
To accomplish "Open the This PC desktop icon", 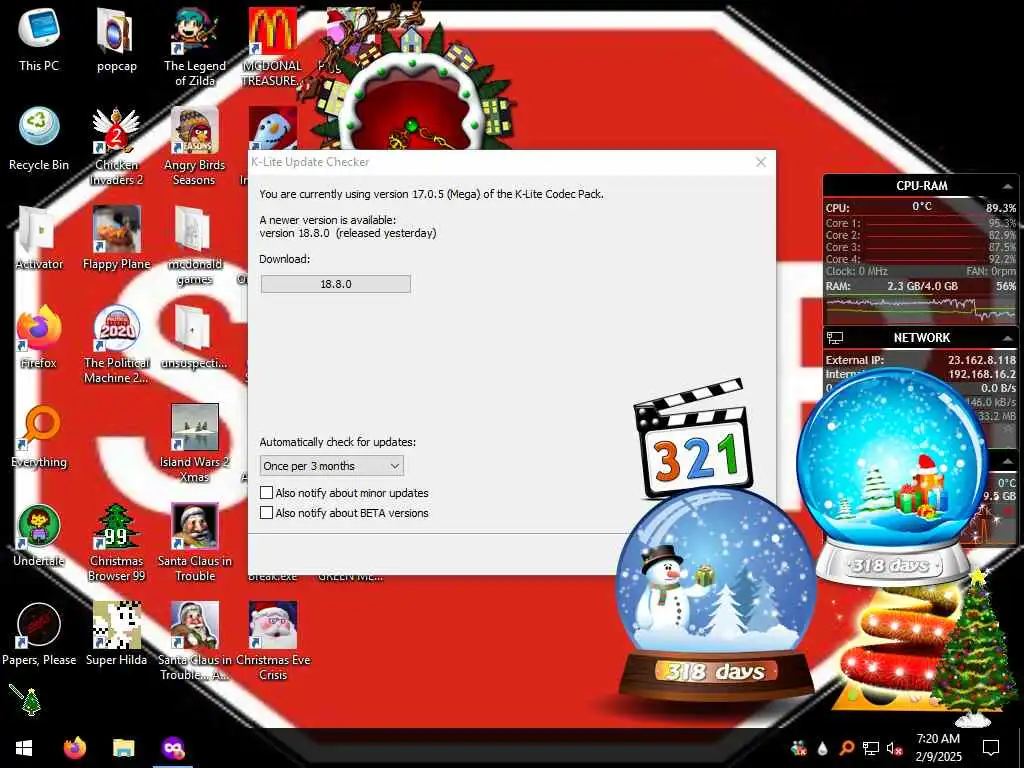I will click(x=39, y=38).
